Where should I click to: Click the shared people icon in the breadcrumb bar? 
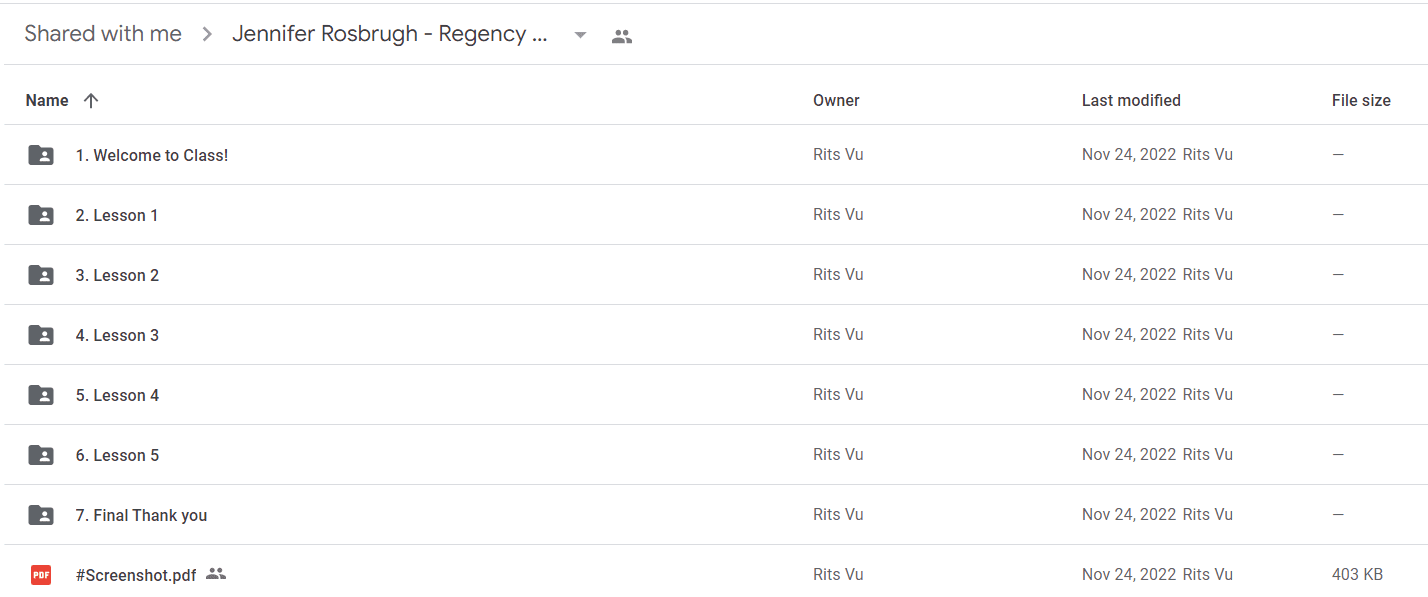click(622, 37)
